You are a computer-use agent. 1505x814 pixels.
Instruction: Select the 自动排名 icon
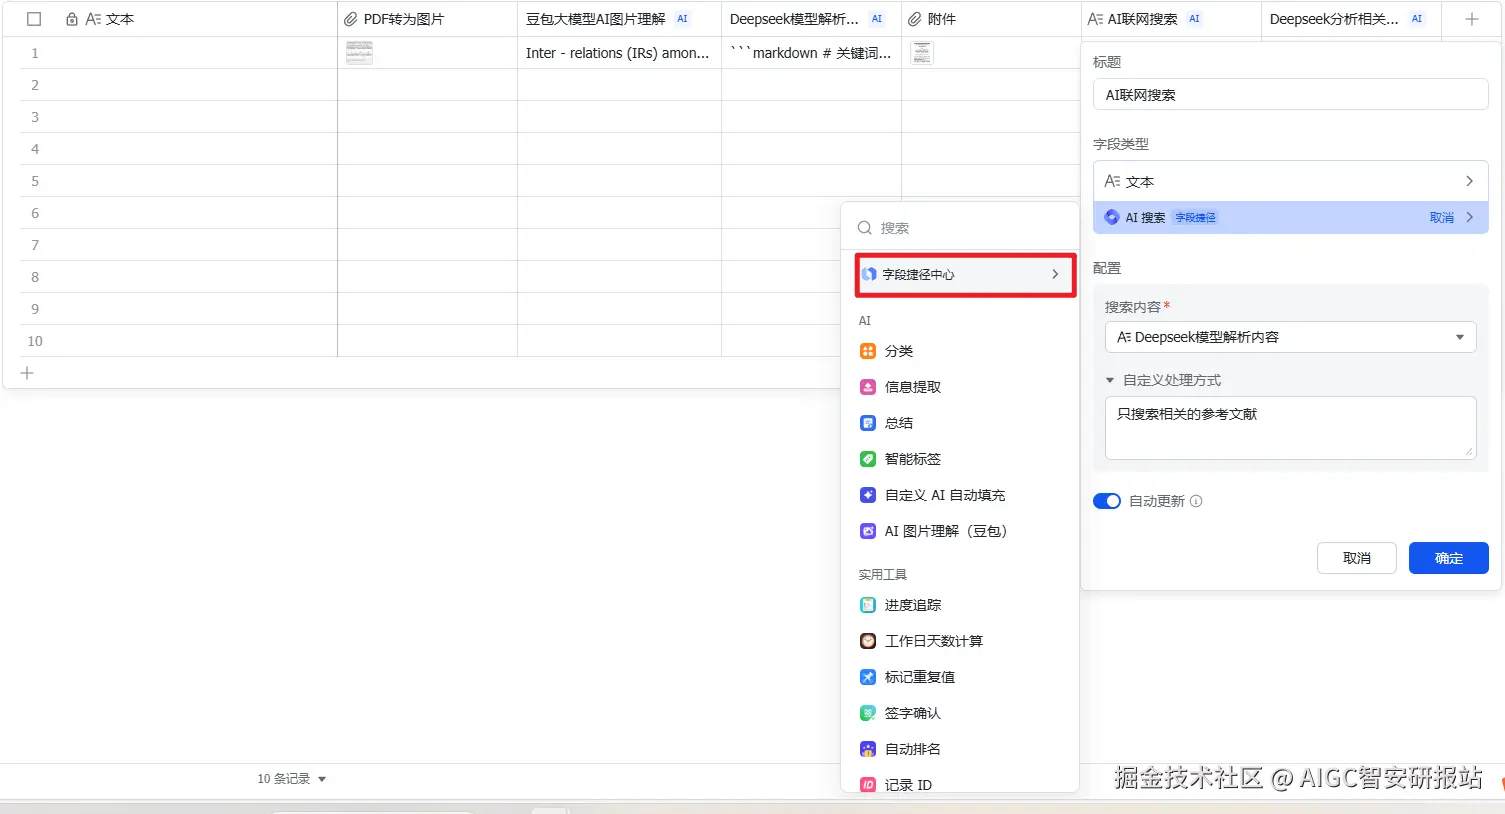coord(868,749)
